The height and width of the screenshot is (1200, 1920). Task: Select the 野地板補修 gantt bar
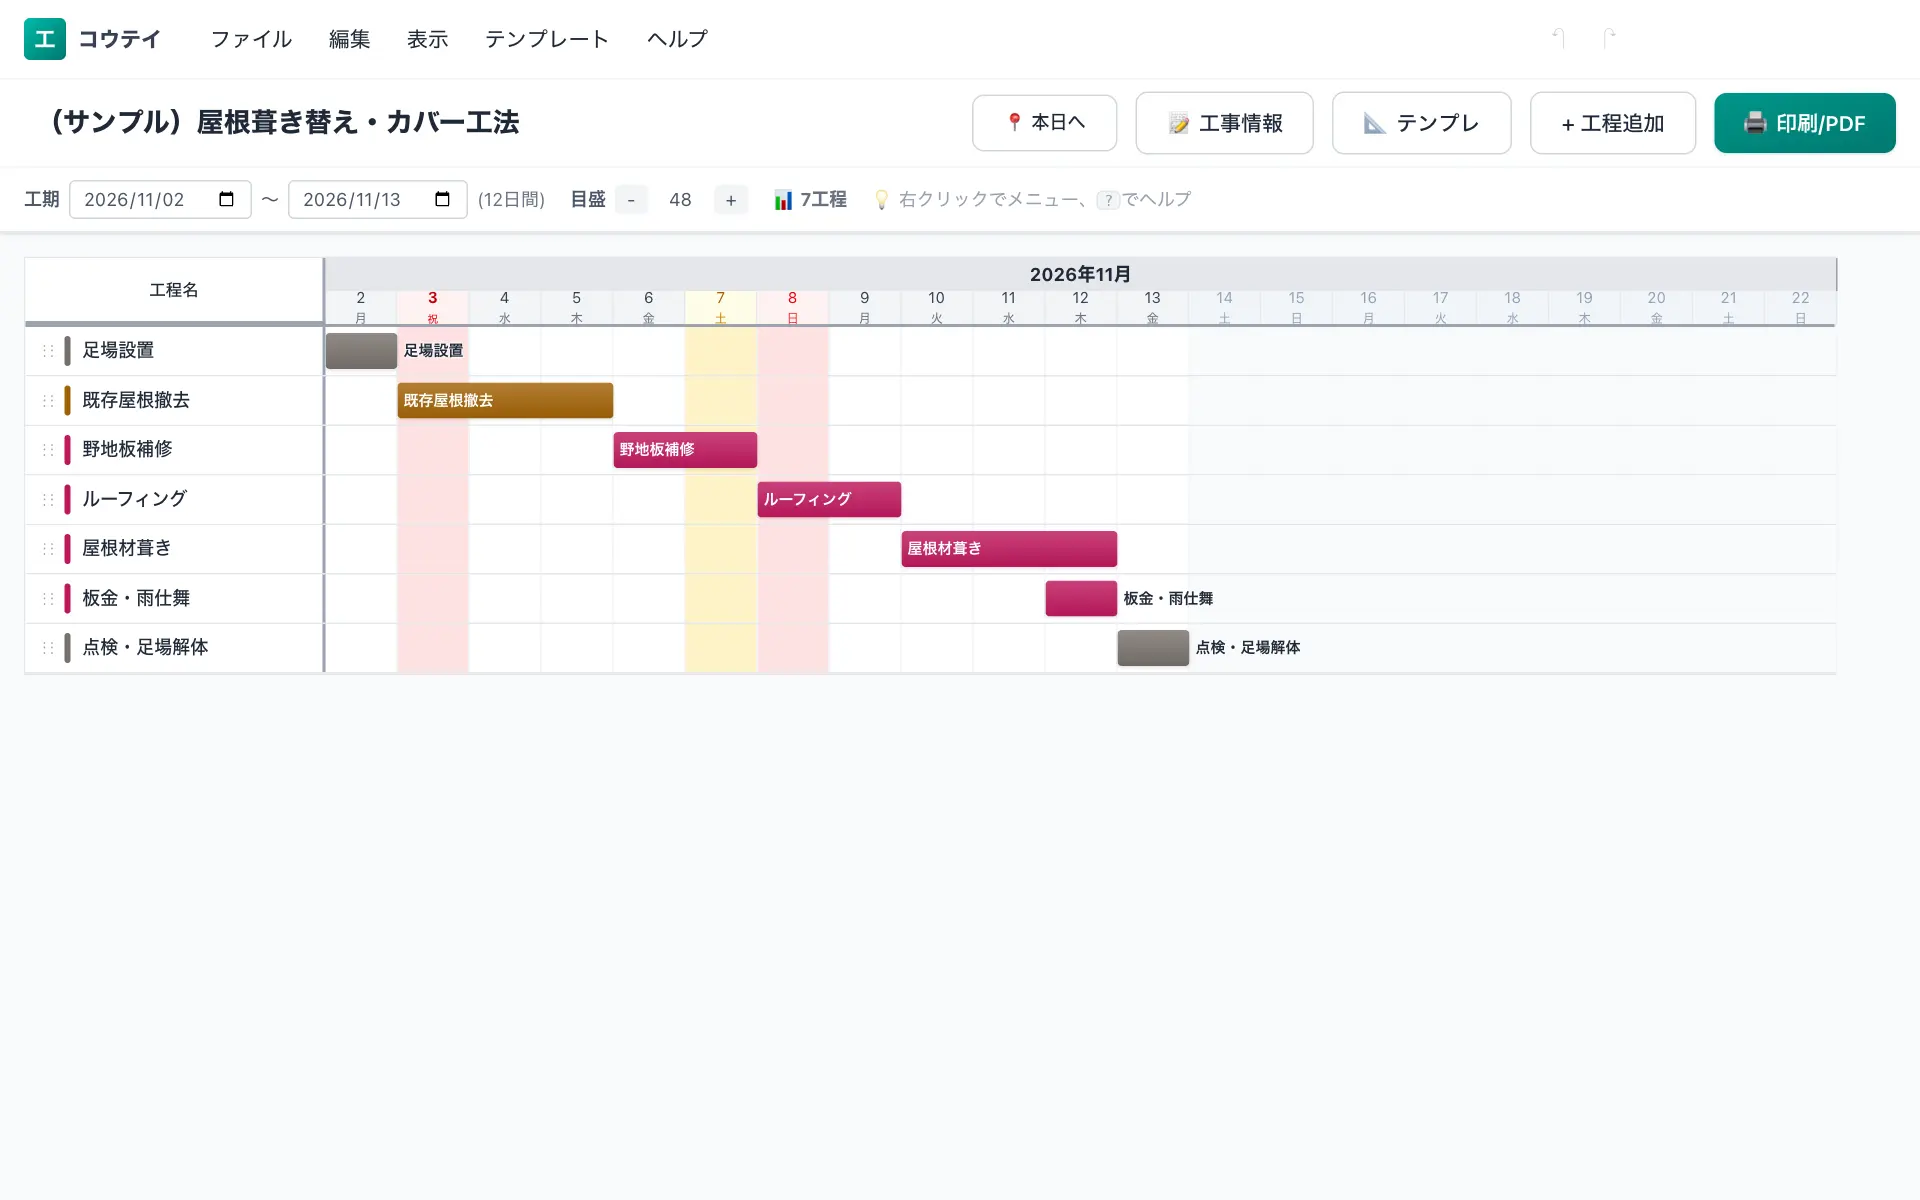click(x=685, y=450)
